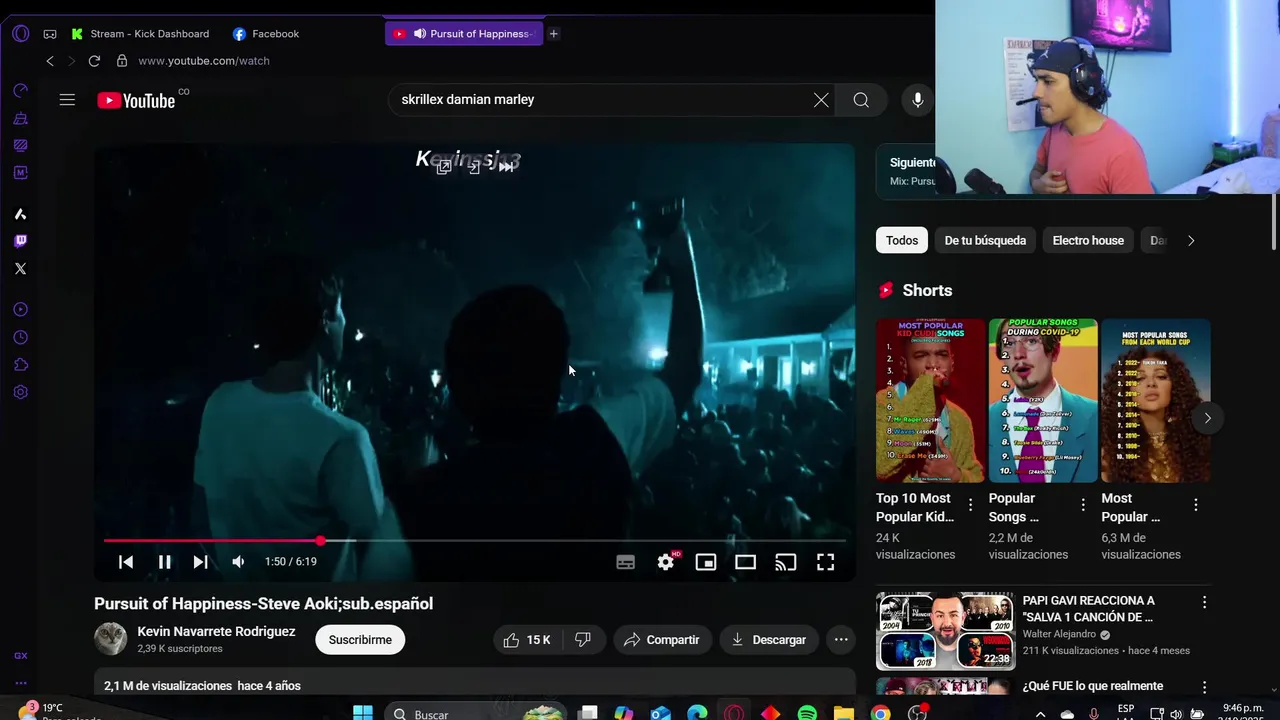Screen dimensions: 1280x720
Task: Open GX Control speedometer in sidebar
Action: 20,91
